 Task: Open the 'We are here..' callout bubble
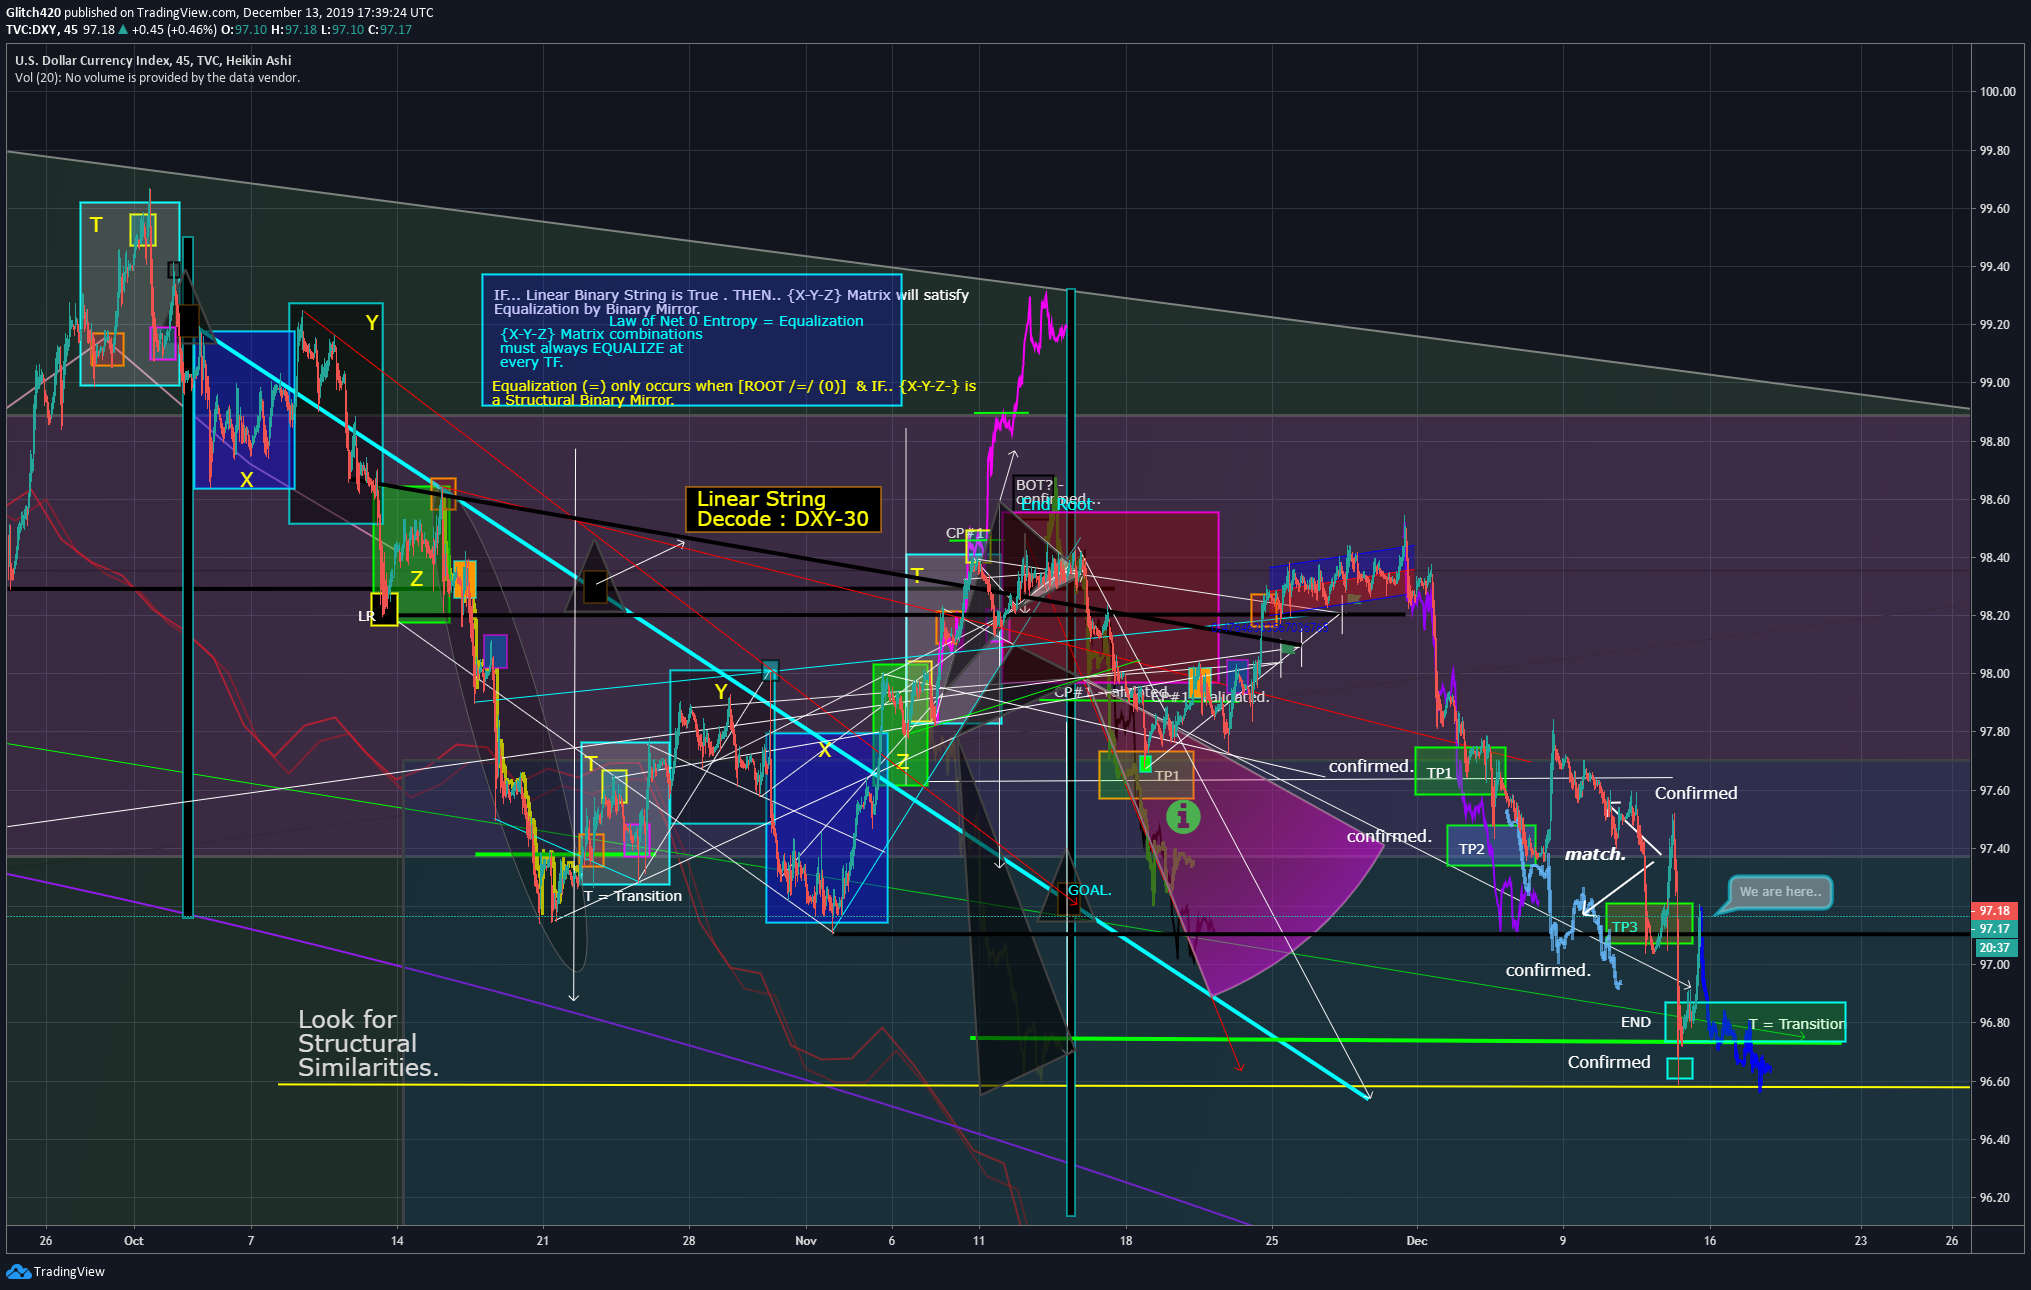1780,892
